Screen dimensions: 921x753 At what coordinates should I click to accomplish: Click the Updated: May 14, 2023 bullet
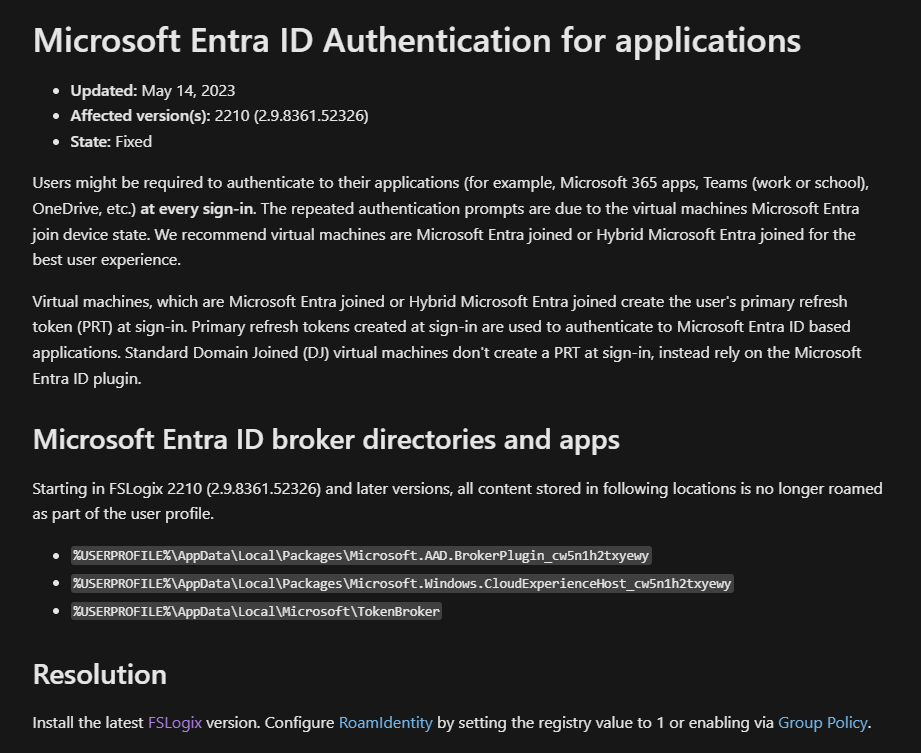coord(153,90)
